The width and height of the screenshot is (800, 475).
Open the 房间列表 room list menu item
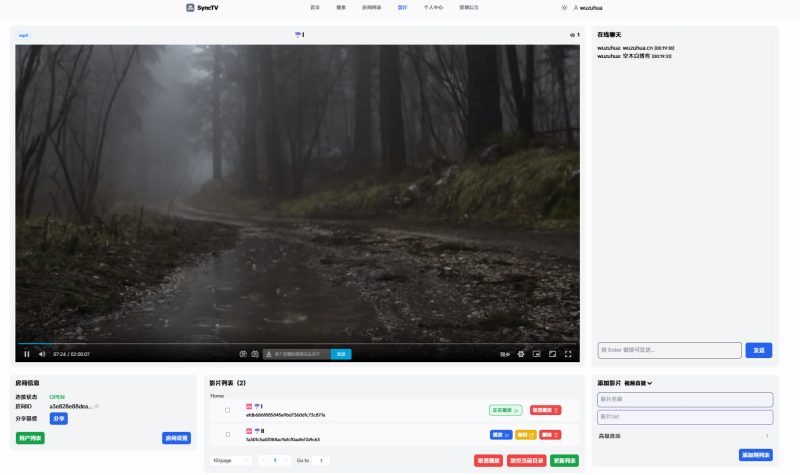(371, 8)
